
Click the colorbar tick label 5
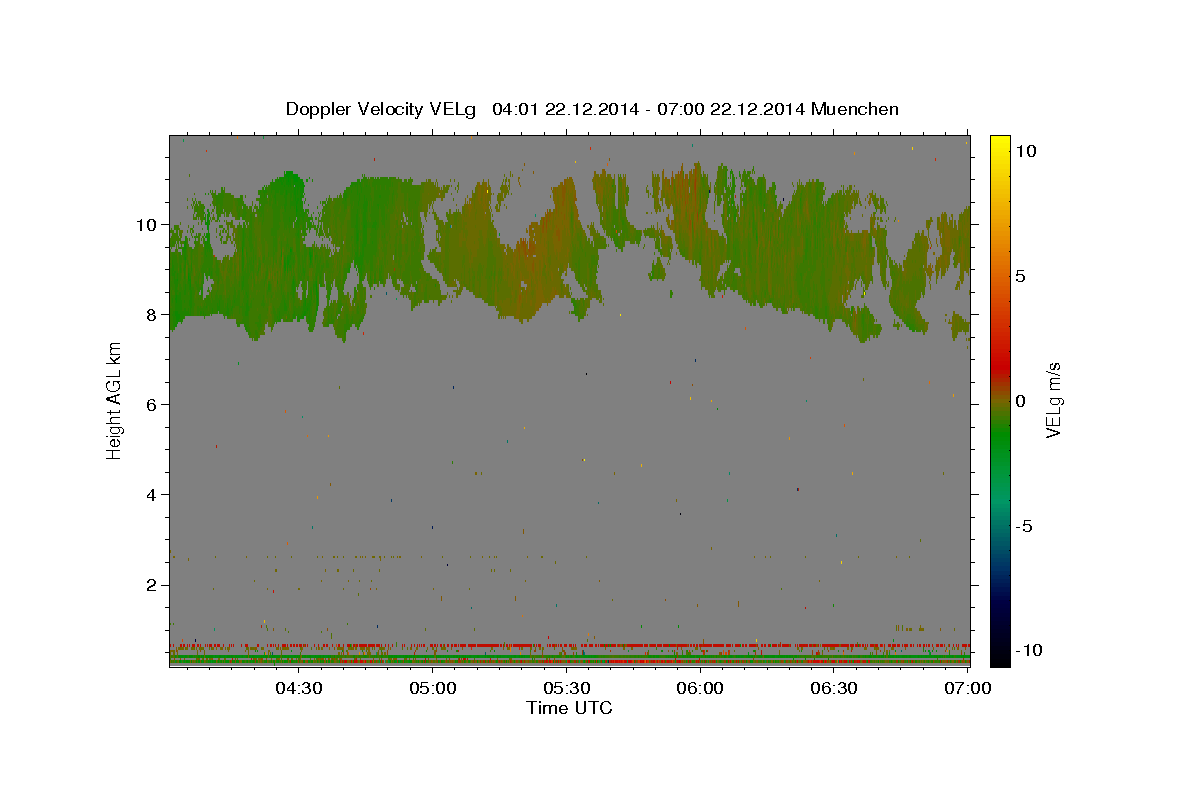[x=1020, y=276]
